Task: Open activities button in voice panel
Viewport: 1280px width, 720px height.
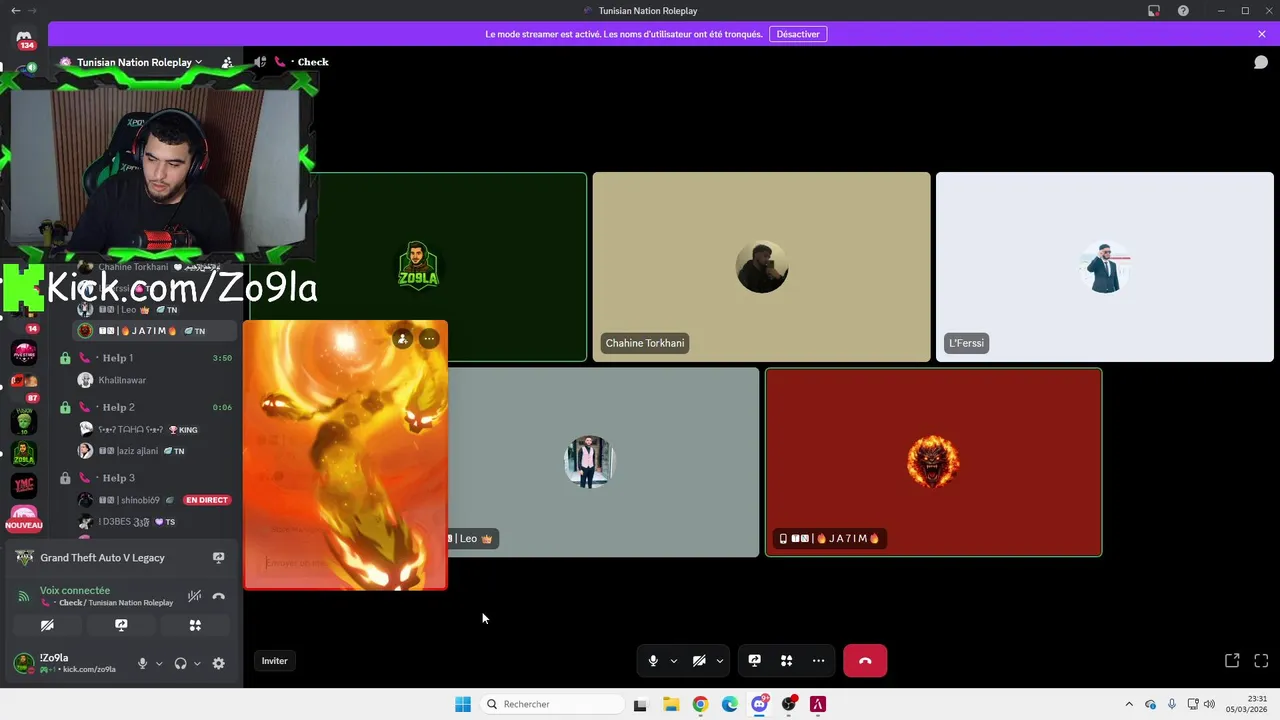Action: (195, 625)
